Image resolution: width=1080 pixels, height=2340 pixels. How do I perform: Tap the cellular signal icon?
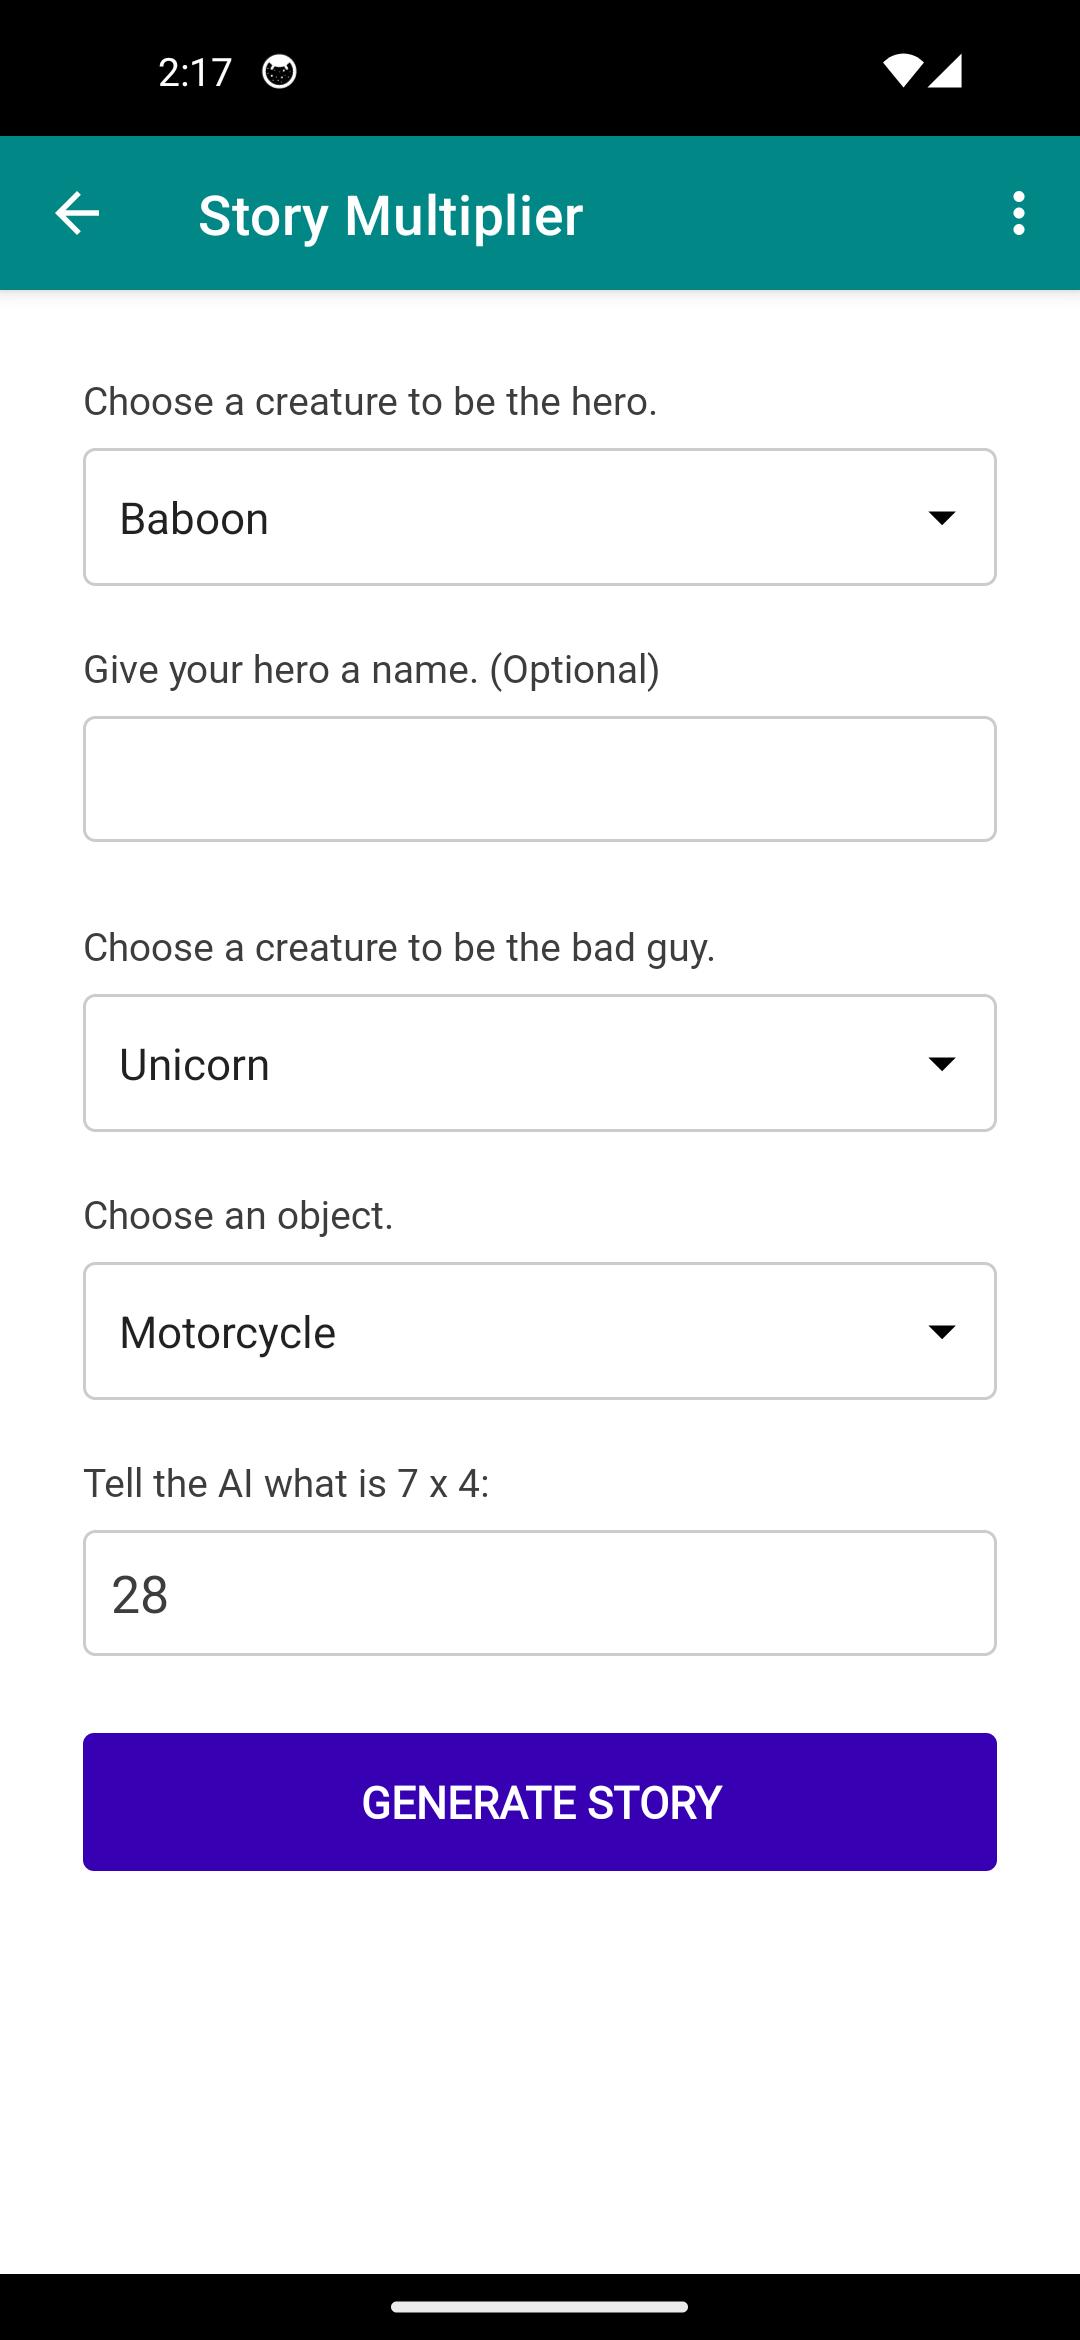click(x=945, y=71)
